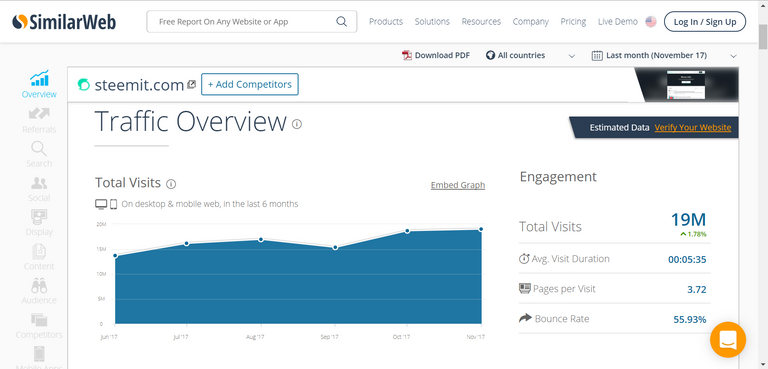Click the globe icon beside All countries
The height and width of the screenshot is (369, 768).
click(490, 55)
